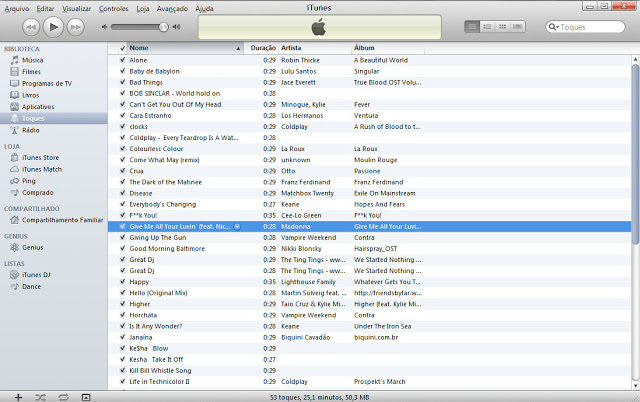This screenshot has height=402, width=640.
Task: Uncheck the checkbox for Bad Things
Action: coord(122,82)
